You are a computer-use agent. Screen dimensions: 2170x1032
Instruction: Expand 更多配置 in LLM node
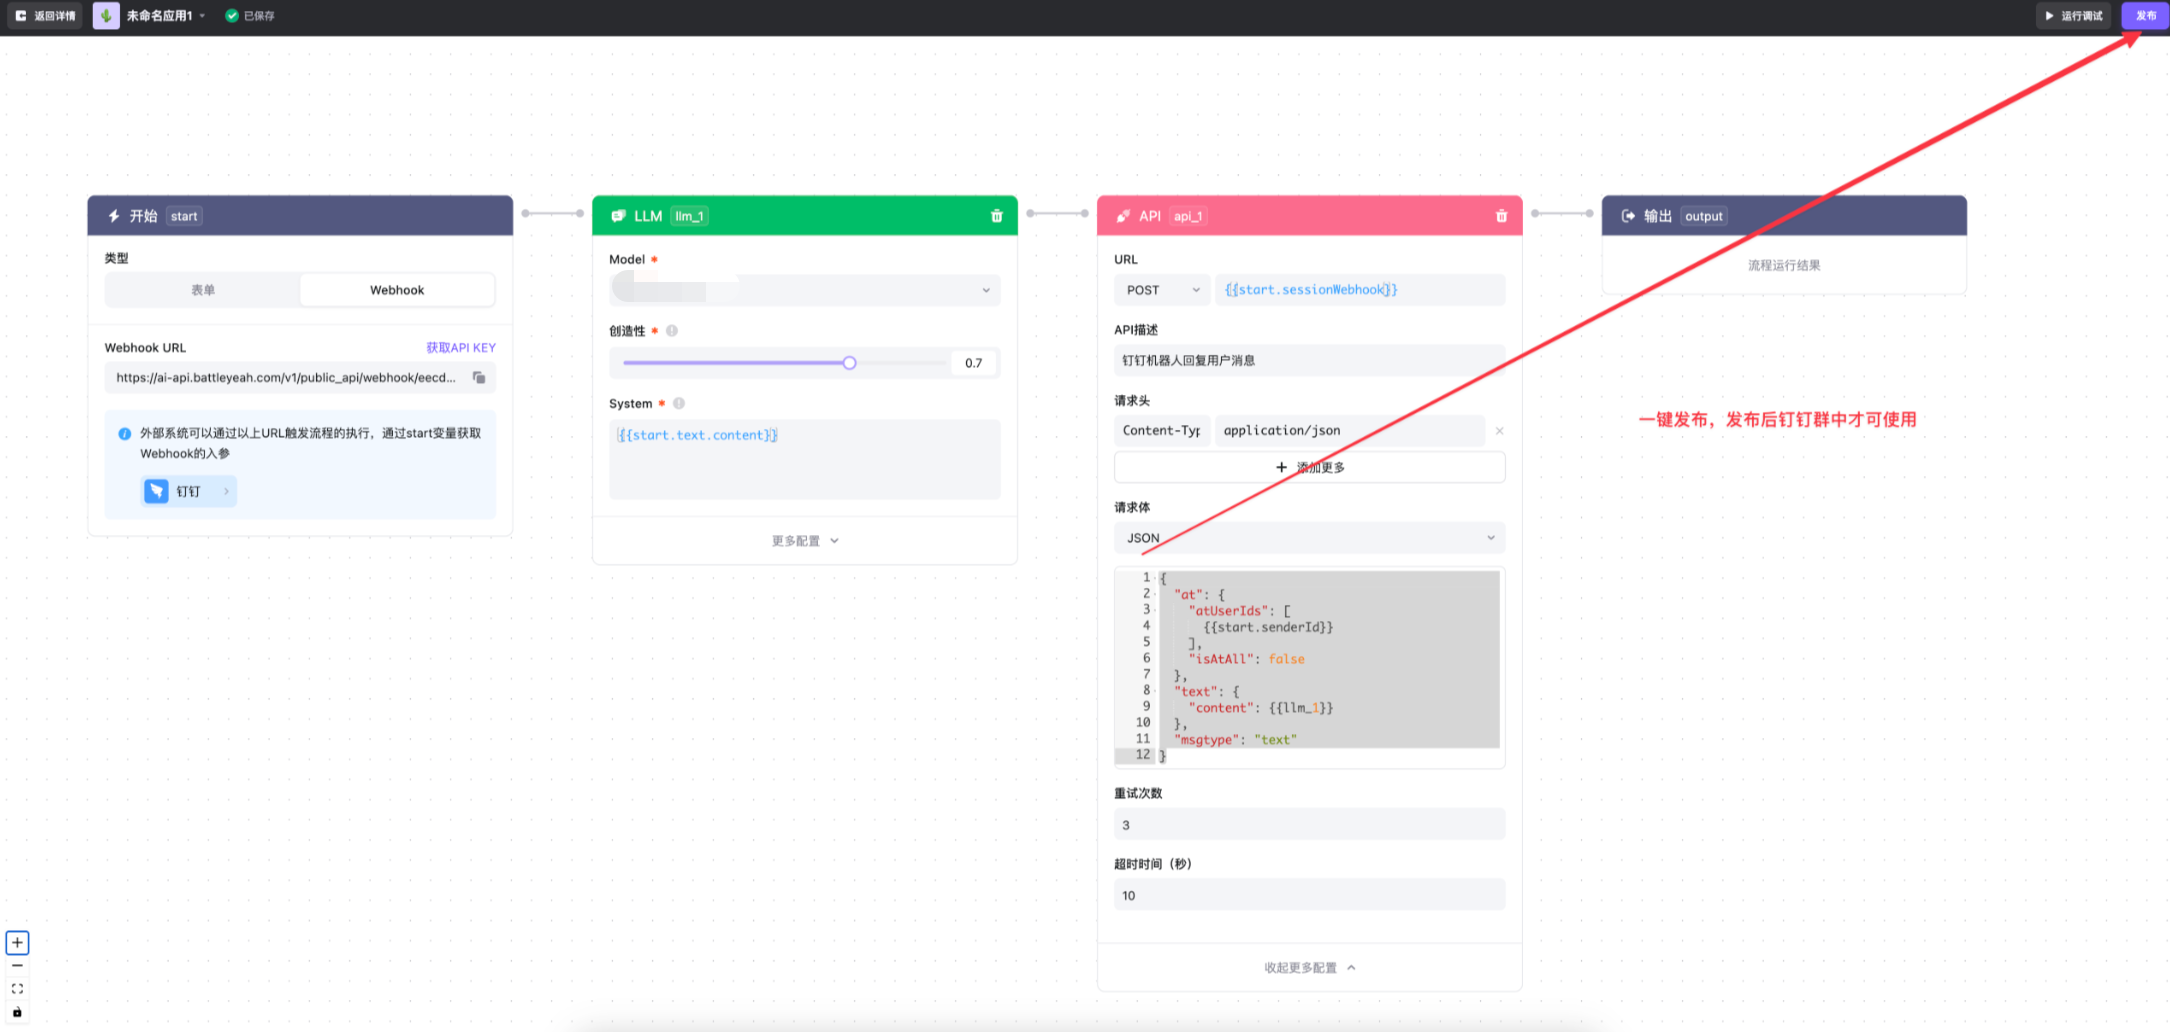click(x=805, y=541)
